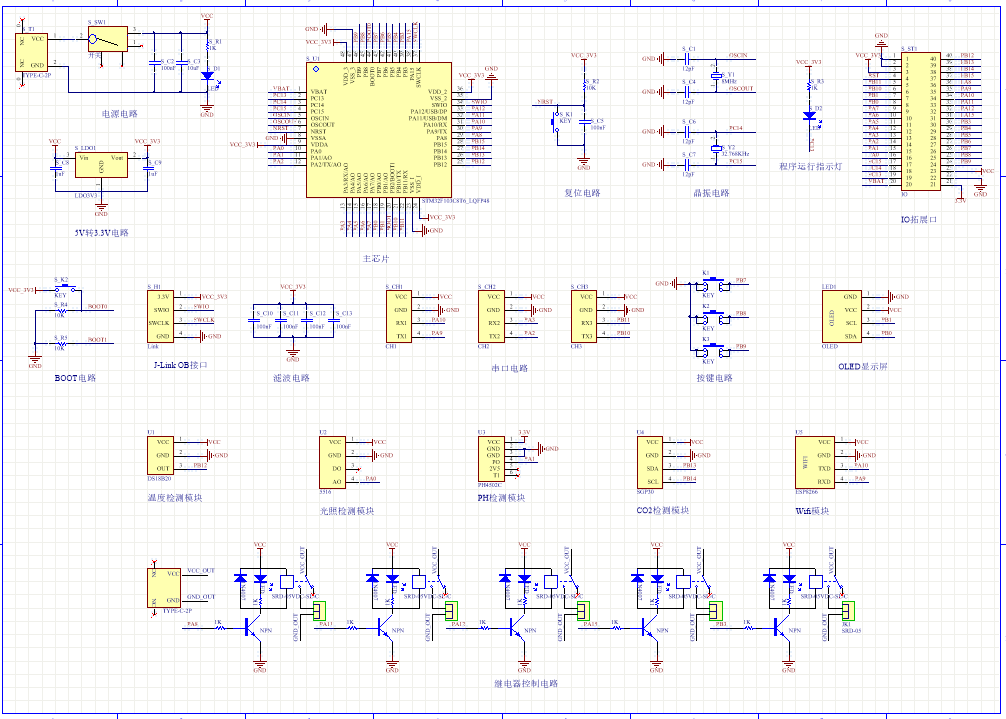Select the U1 DS18B20 temperature sensor block

point(160,455)
